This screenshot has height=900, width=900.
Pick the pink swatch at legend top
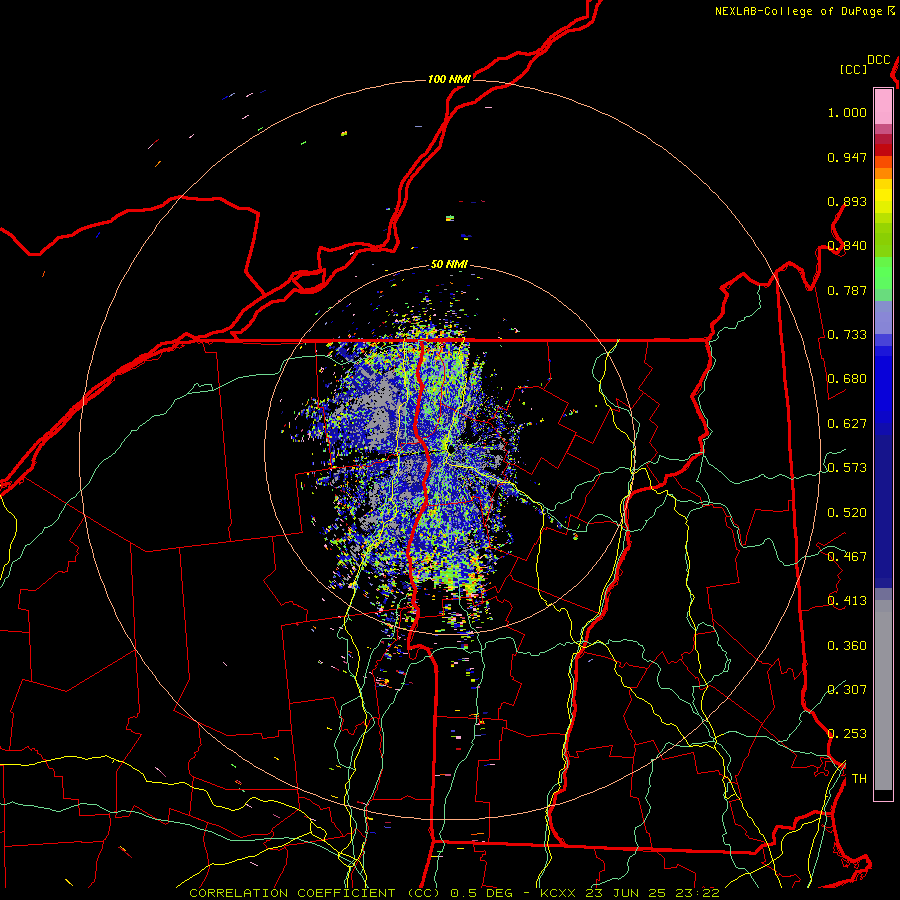pos(883,106)
